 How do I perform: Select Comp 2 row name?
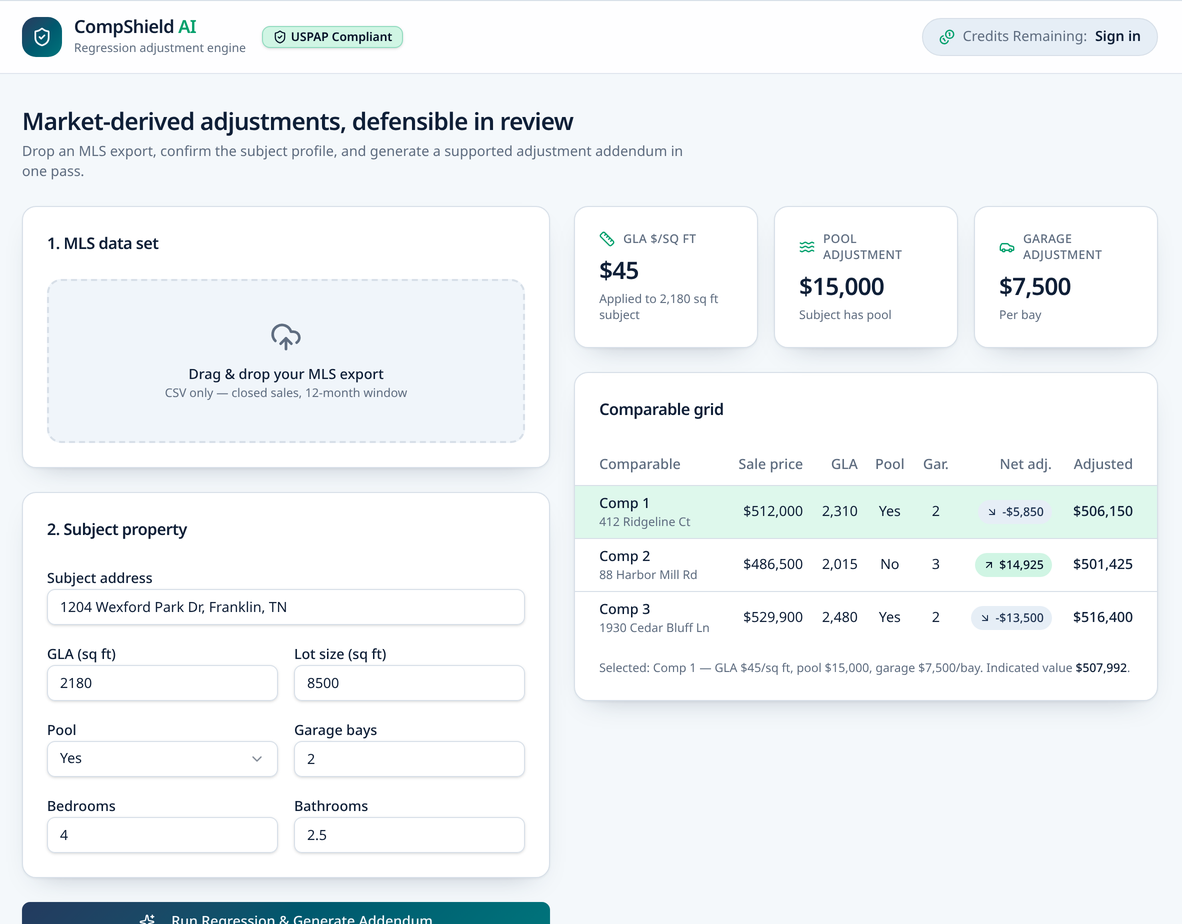624,556
